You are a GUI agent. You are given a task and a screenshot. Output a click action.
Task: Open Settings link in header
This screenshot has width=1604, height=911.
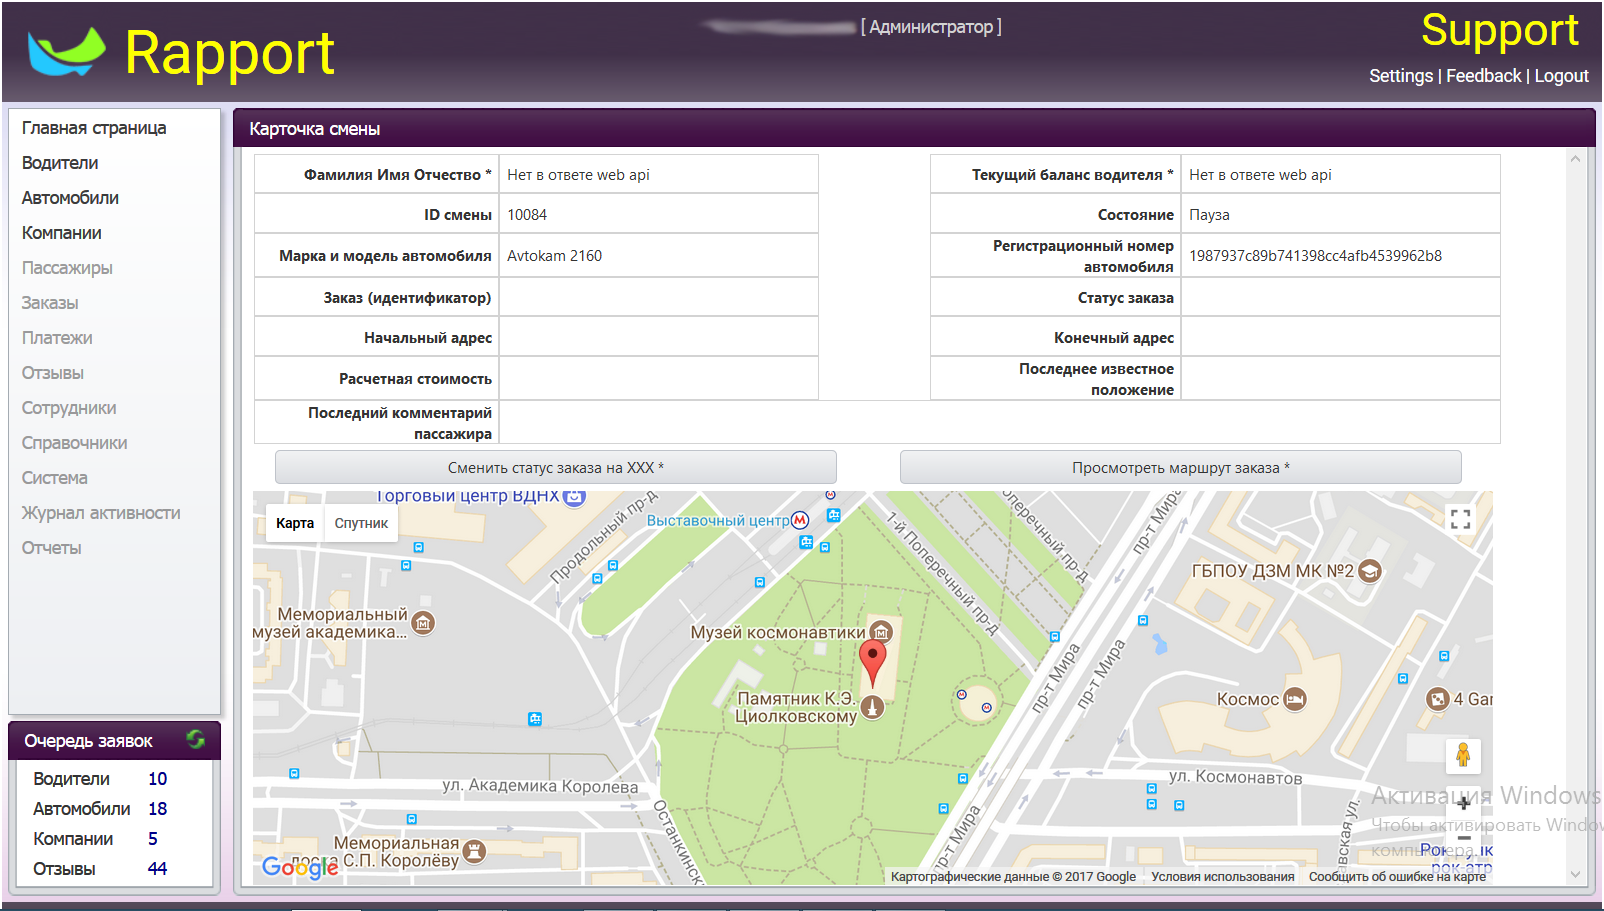click(x=1401, y=76)
